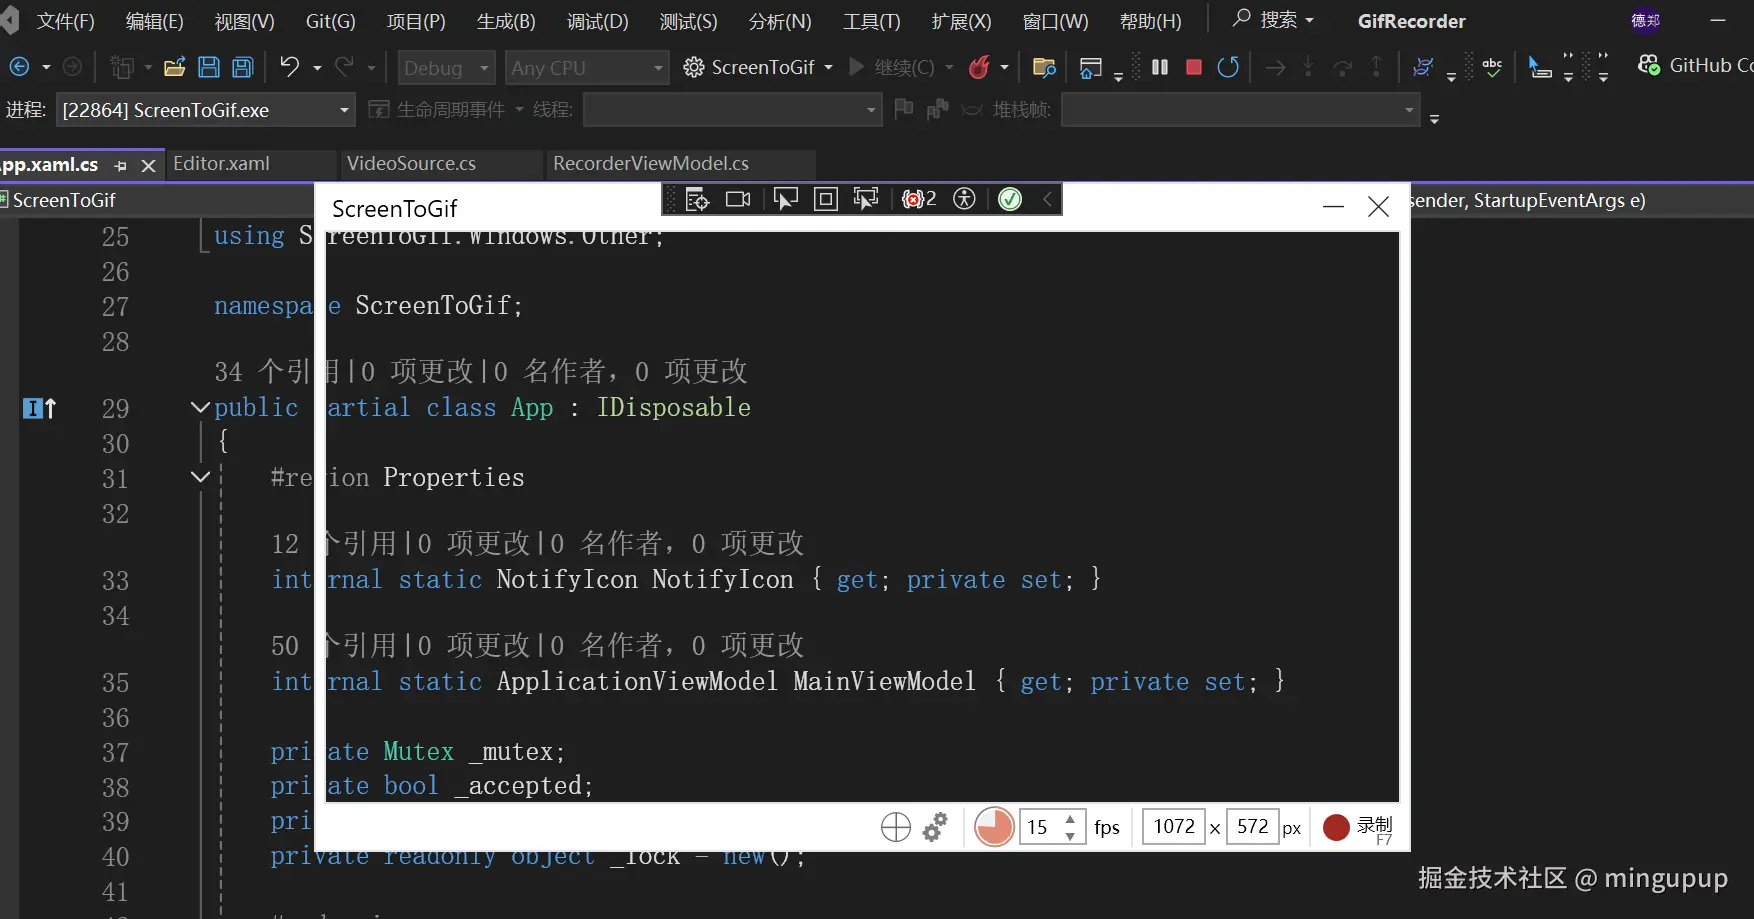1754x919 pixels.
Task: Open the 堆栈帧 stack frame dropdown
Action: click(x=1241, y=110)
